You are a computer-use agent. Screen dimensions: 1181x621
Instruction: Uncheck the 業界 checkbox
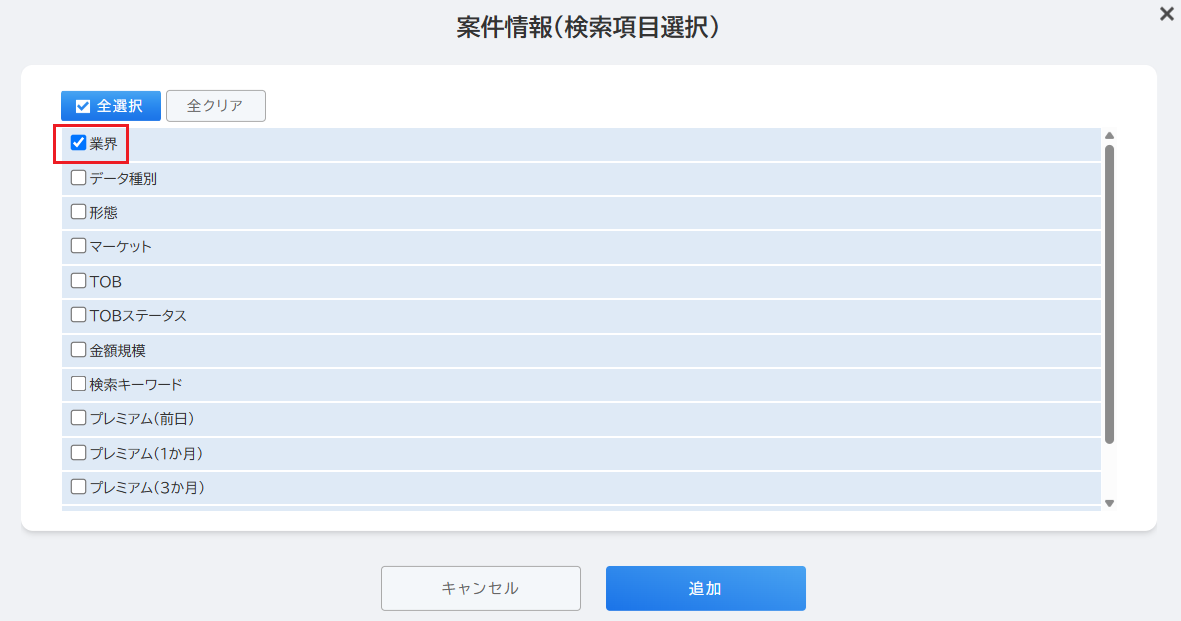click(78, 143)
